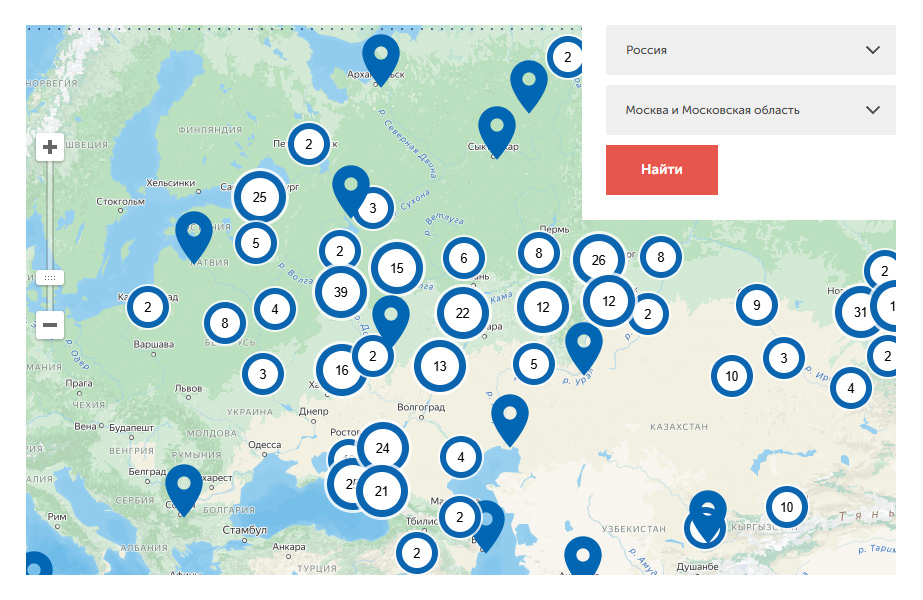
Task: Open the cluster marker labeled 39
Action: click(x=341, y=292)
